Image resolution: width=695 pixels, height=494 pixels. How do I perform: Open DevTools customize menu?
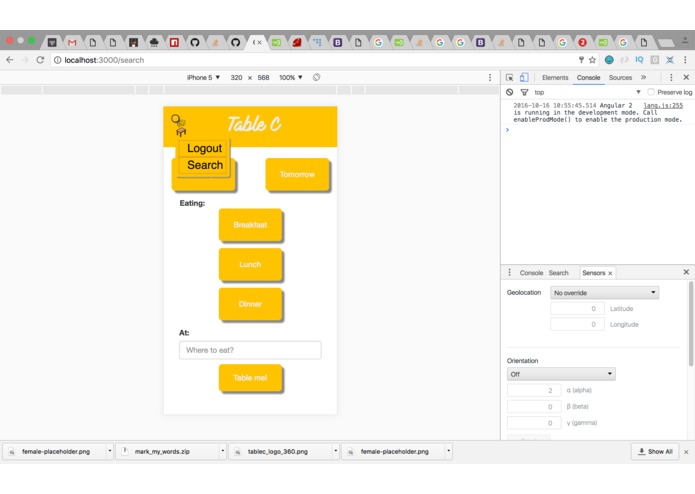tap(671, 78)
